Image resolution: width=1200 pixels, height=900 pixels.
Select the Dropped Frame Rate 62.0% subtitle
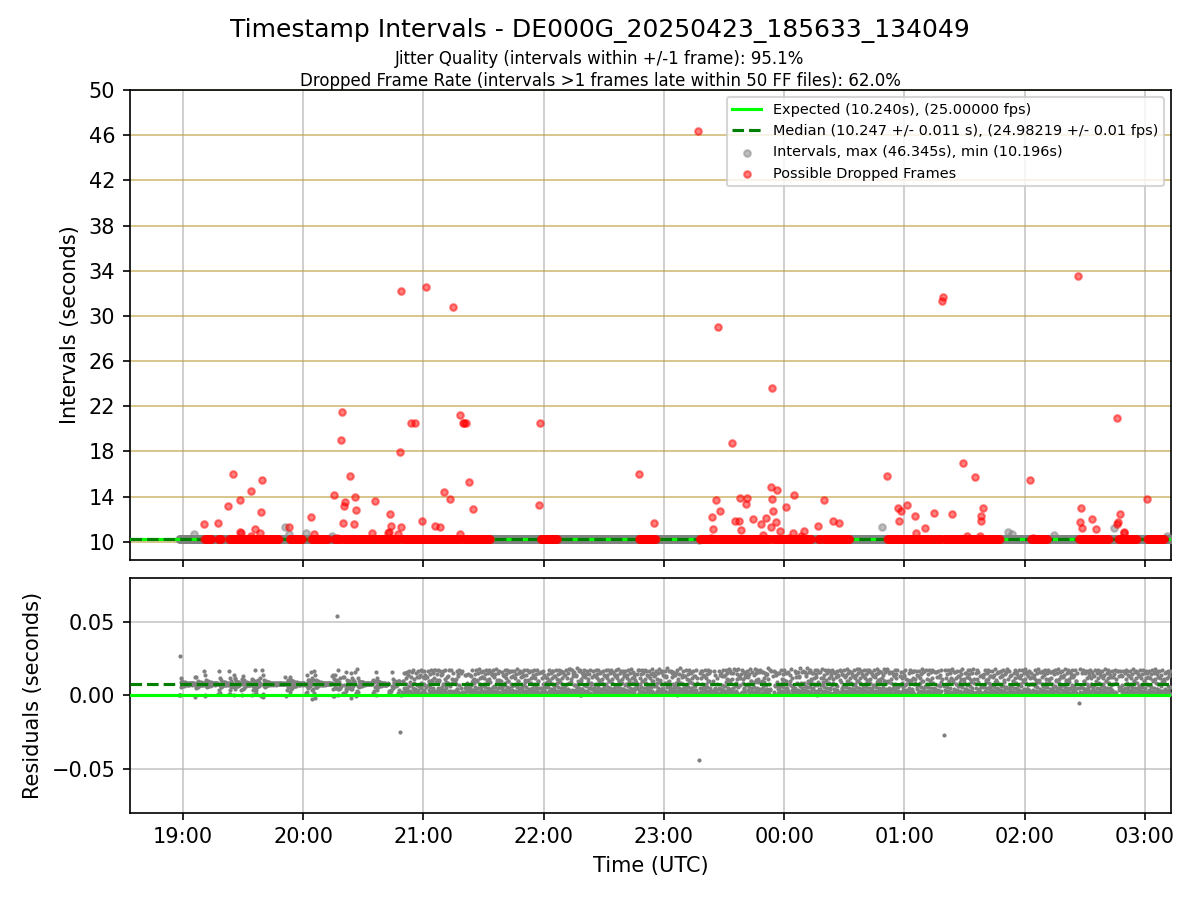pyautogui.click(x=600, y=79)
